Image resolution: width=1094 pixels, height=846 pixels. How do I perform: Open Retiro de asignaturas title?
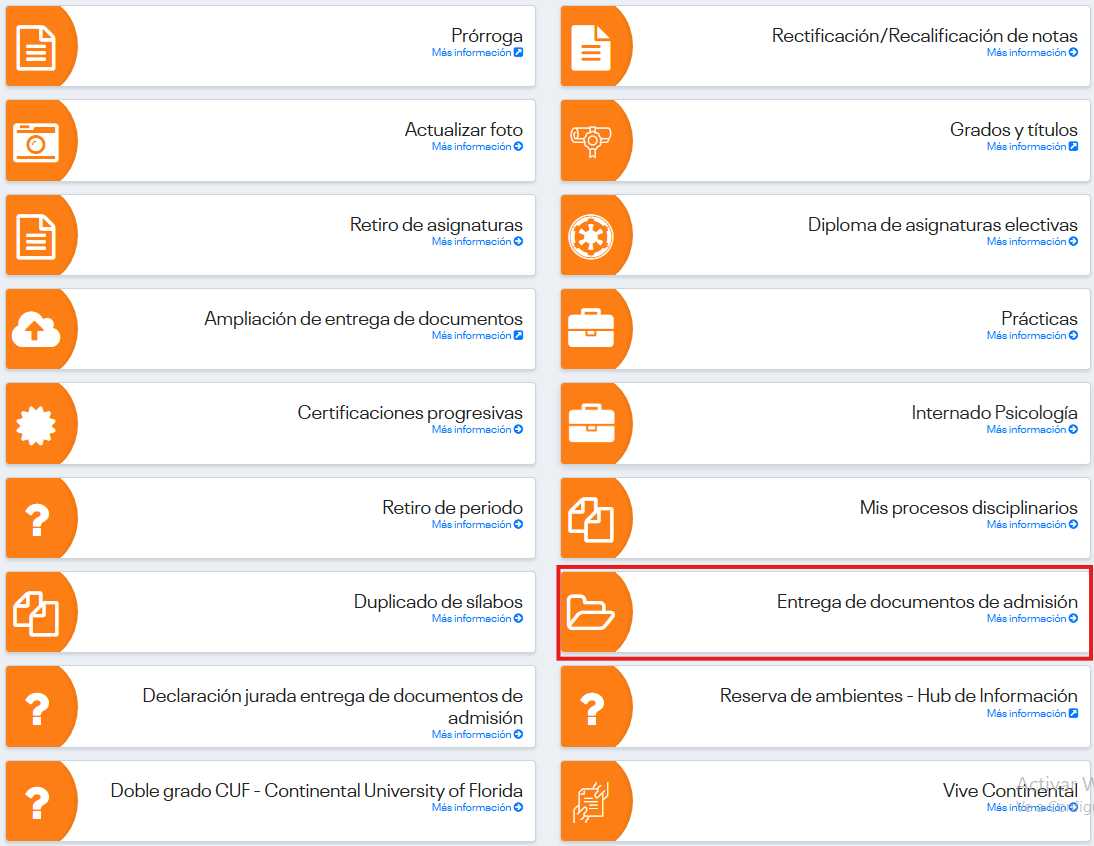pyautogui.click(x=436, y=225)
